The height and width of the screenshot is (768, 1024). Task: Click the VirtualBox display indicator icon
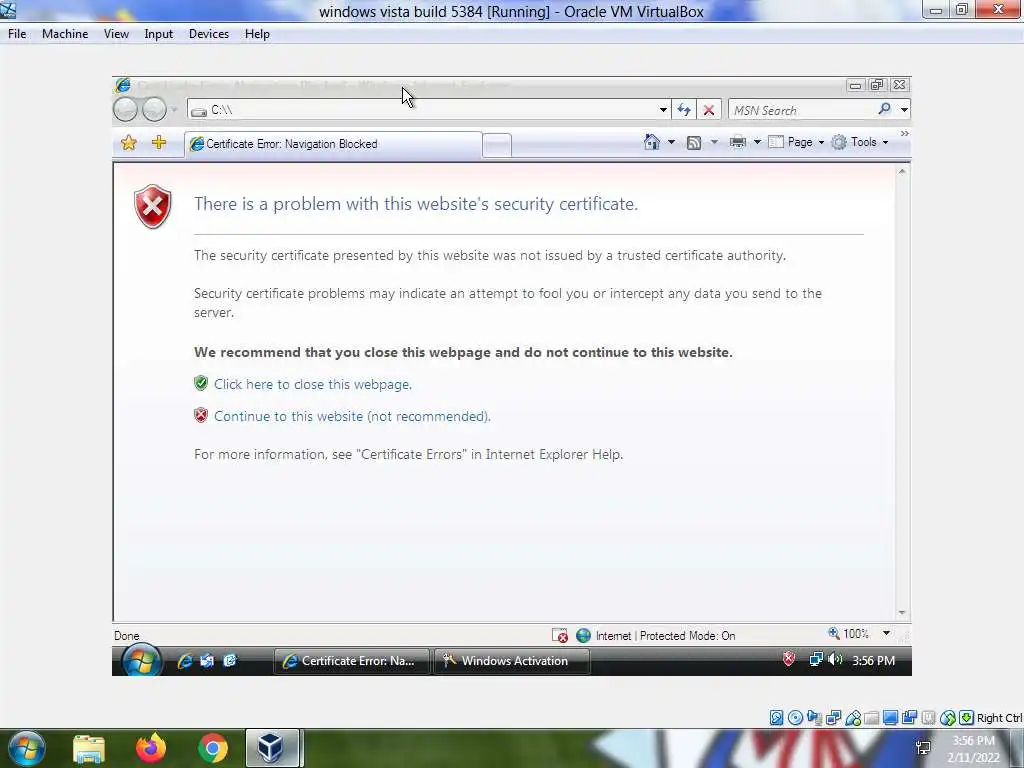[890, 718]
